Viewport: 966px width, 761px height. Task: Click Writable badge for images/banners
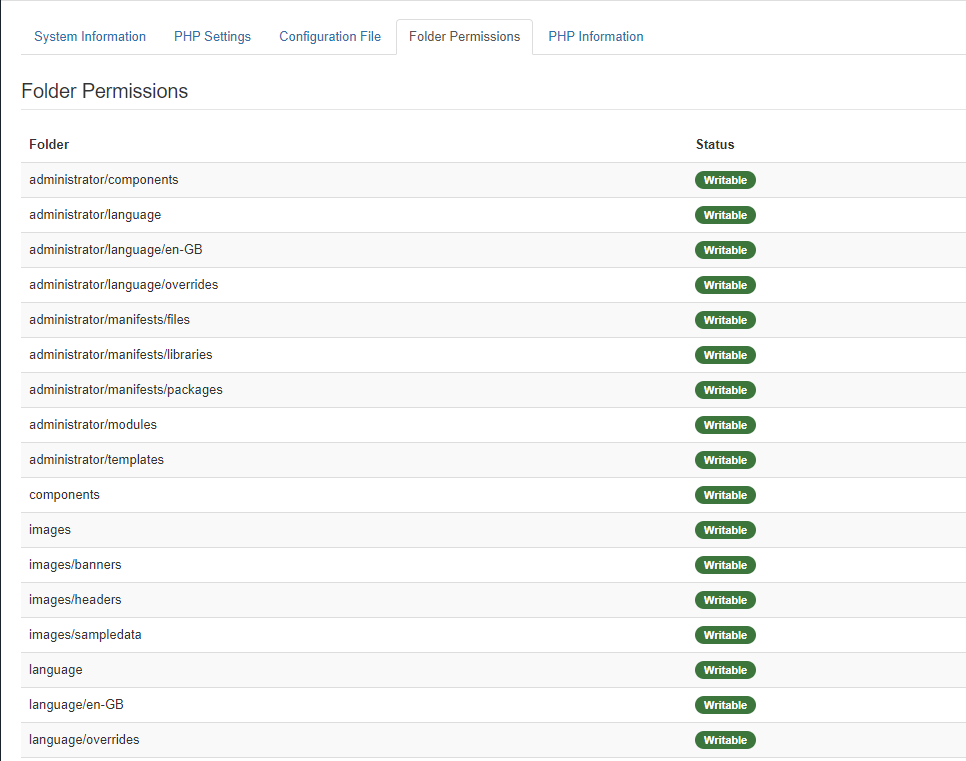(x=725, y=565)
